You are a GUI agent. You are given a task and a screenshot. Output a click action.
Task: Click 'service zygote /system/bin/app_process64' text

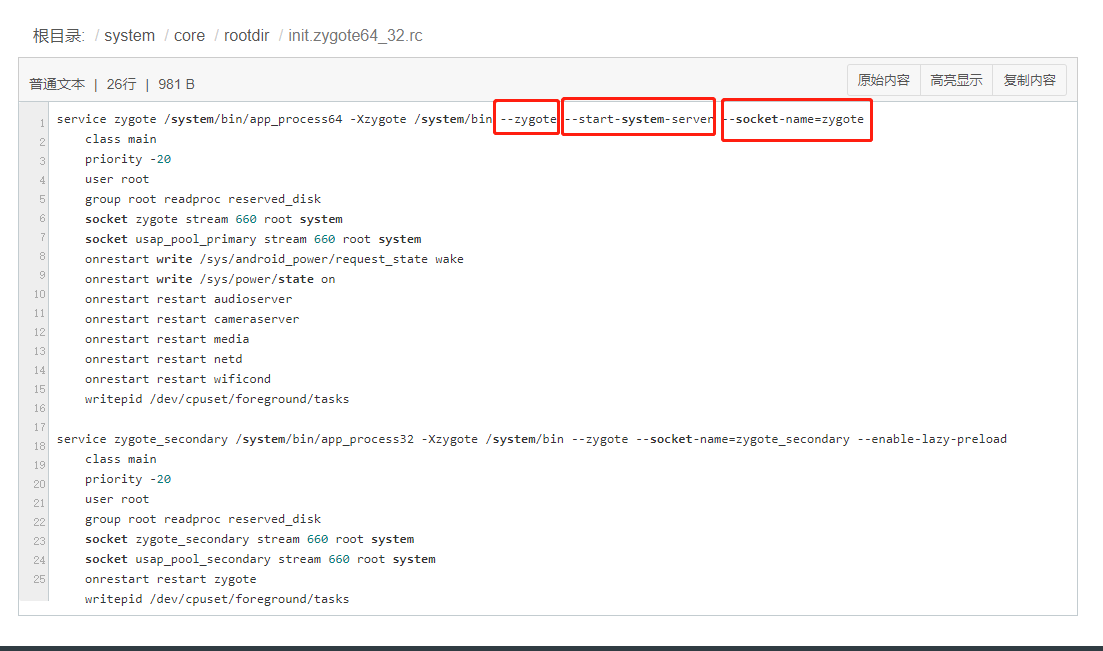(200, 119)
